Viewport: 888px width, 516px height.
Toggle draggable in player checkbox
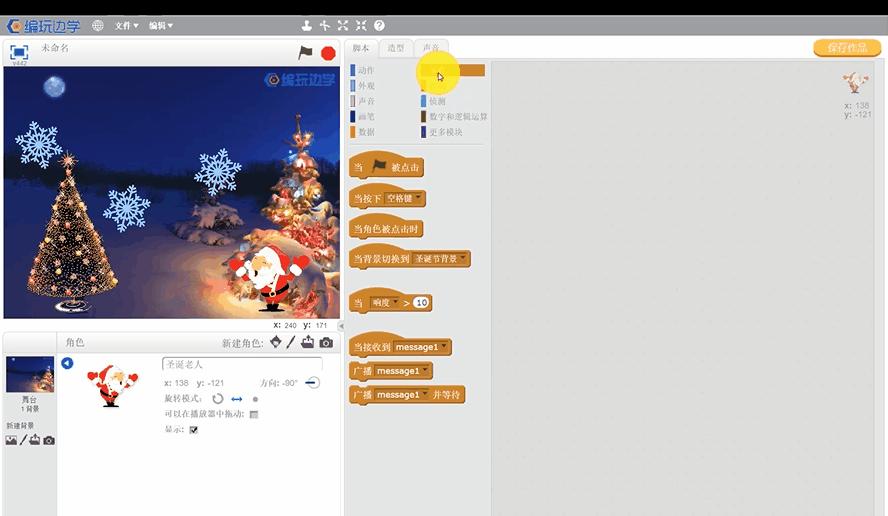(x=254, y=414)
